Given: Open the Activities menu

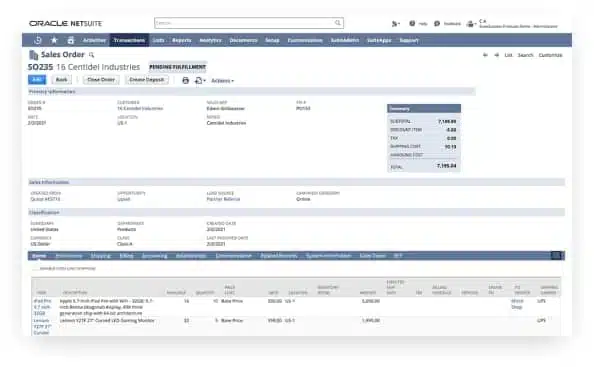Looking at the screenshot, I should pyautogui.click(x=94, y=40).
